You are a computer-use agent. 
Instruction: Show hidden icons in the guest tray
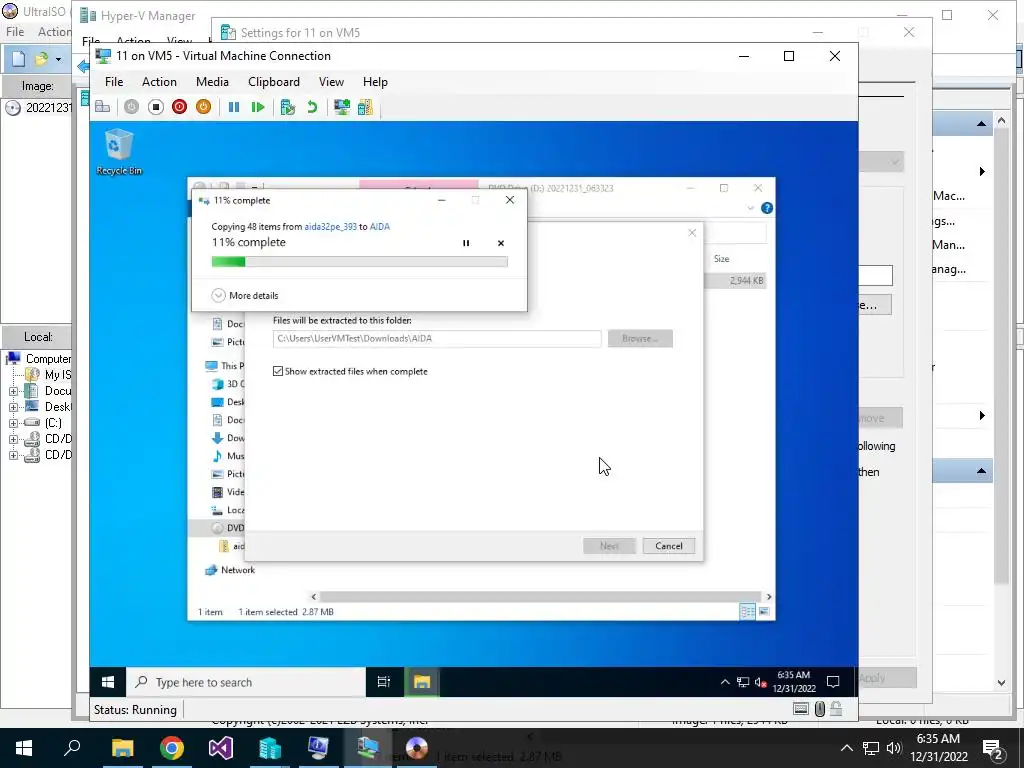coord(725,682)
